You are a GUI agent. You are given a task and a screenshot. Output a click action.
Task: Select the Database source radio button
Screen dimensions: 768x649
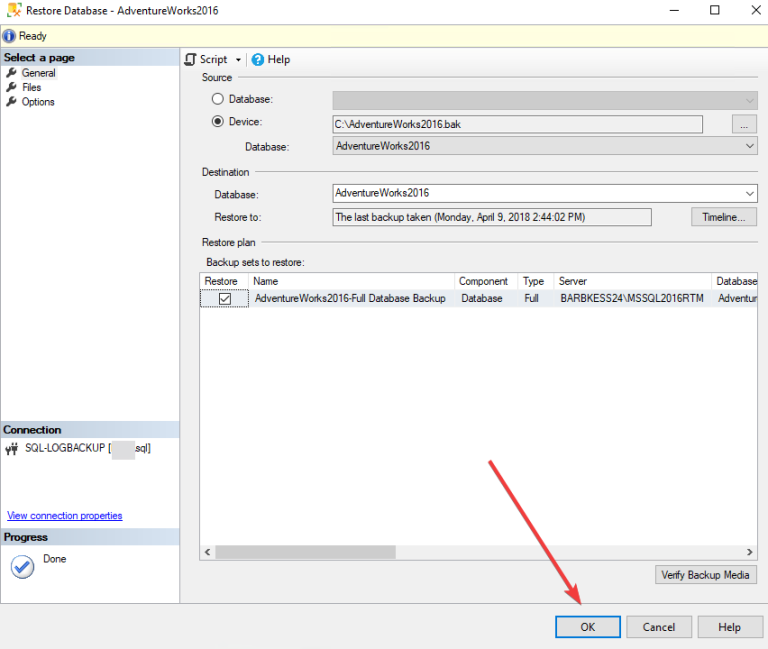[x=217, y=99]
